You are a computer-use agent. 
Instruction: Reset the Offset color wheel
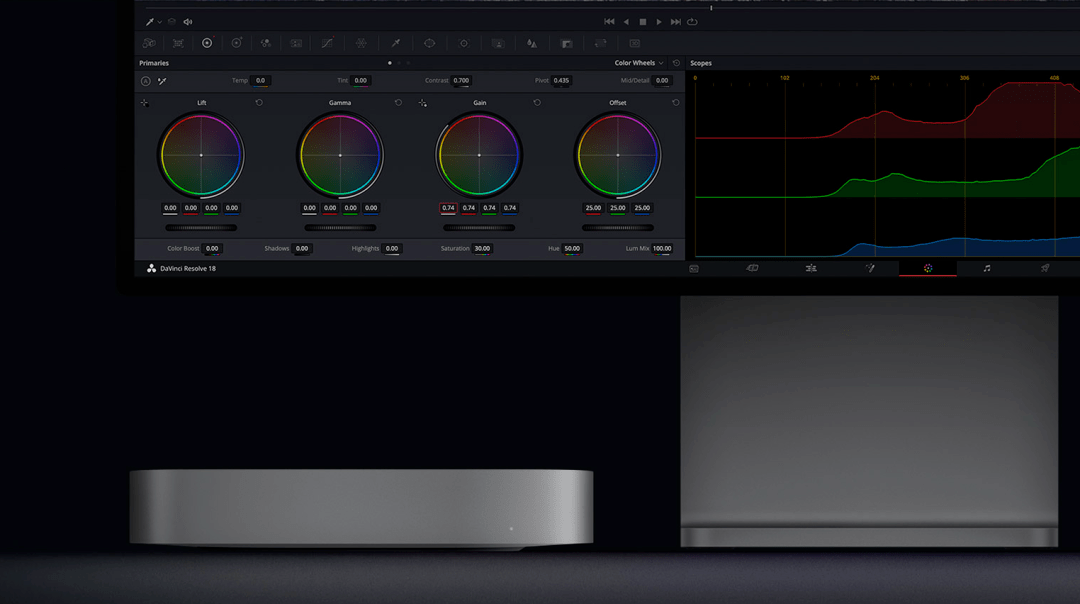coord(676,103)
